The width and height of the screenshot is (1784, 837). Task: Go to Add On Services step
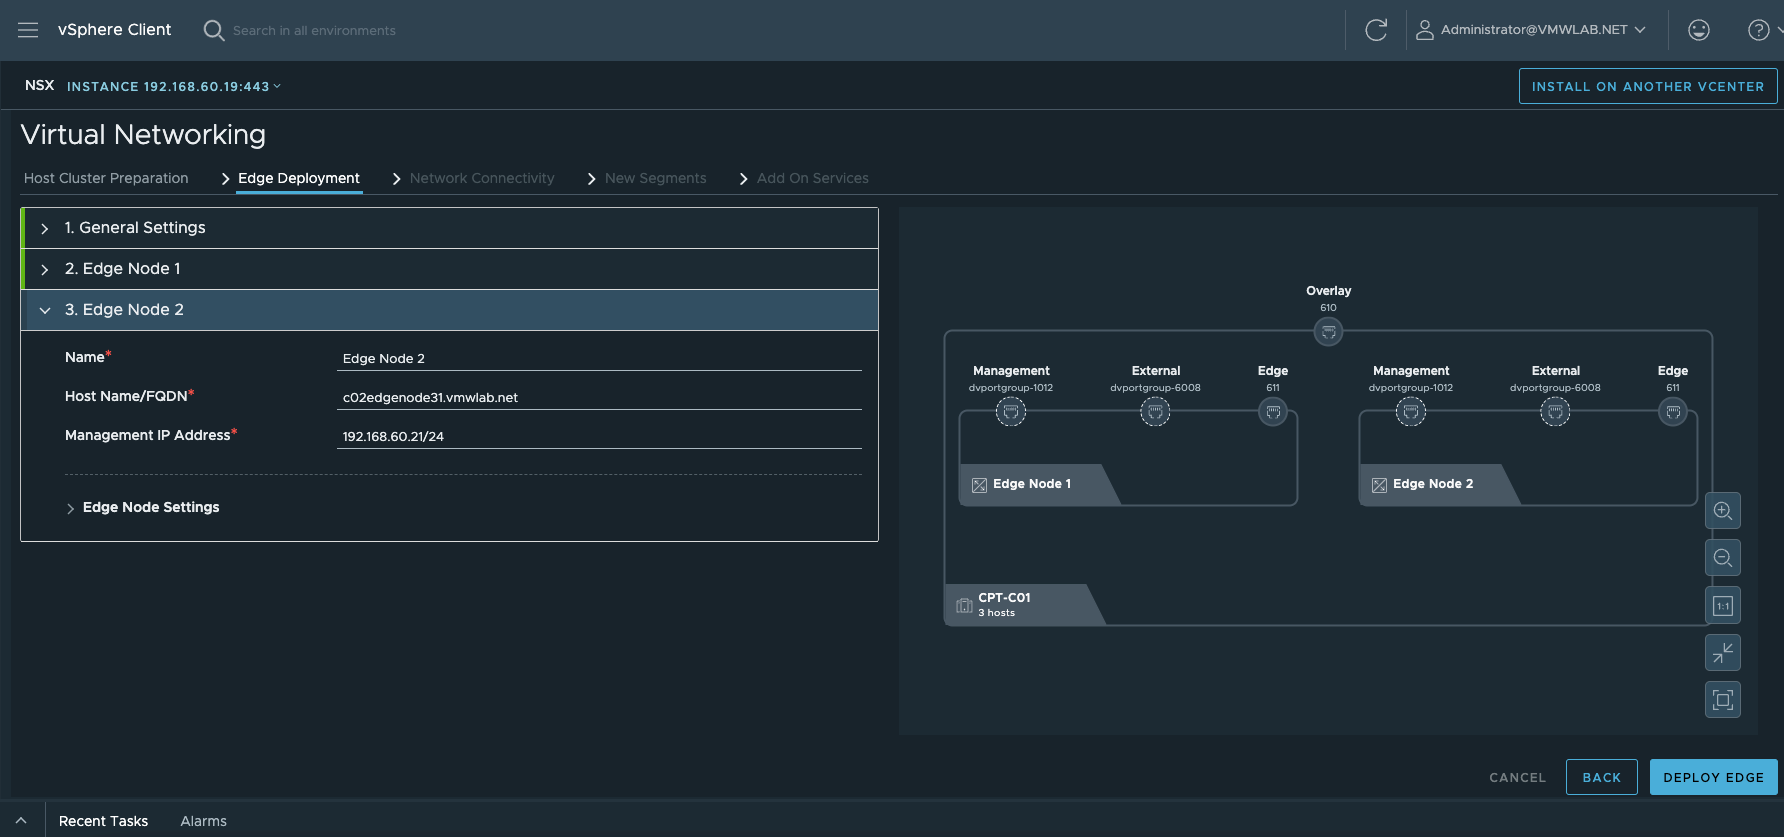point(813,178)
